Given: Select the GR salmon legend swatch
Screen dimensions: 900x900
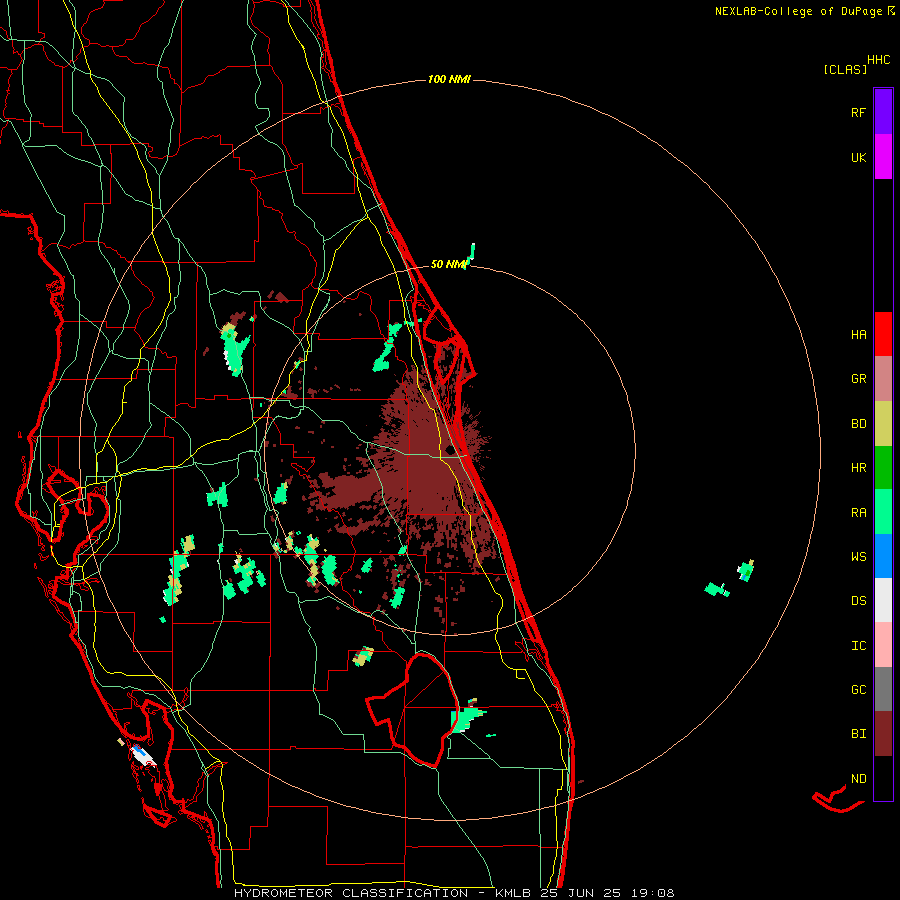Looking at the screenshot, I should 883,379.
